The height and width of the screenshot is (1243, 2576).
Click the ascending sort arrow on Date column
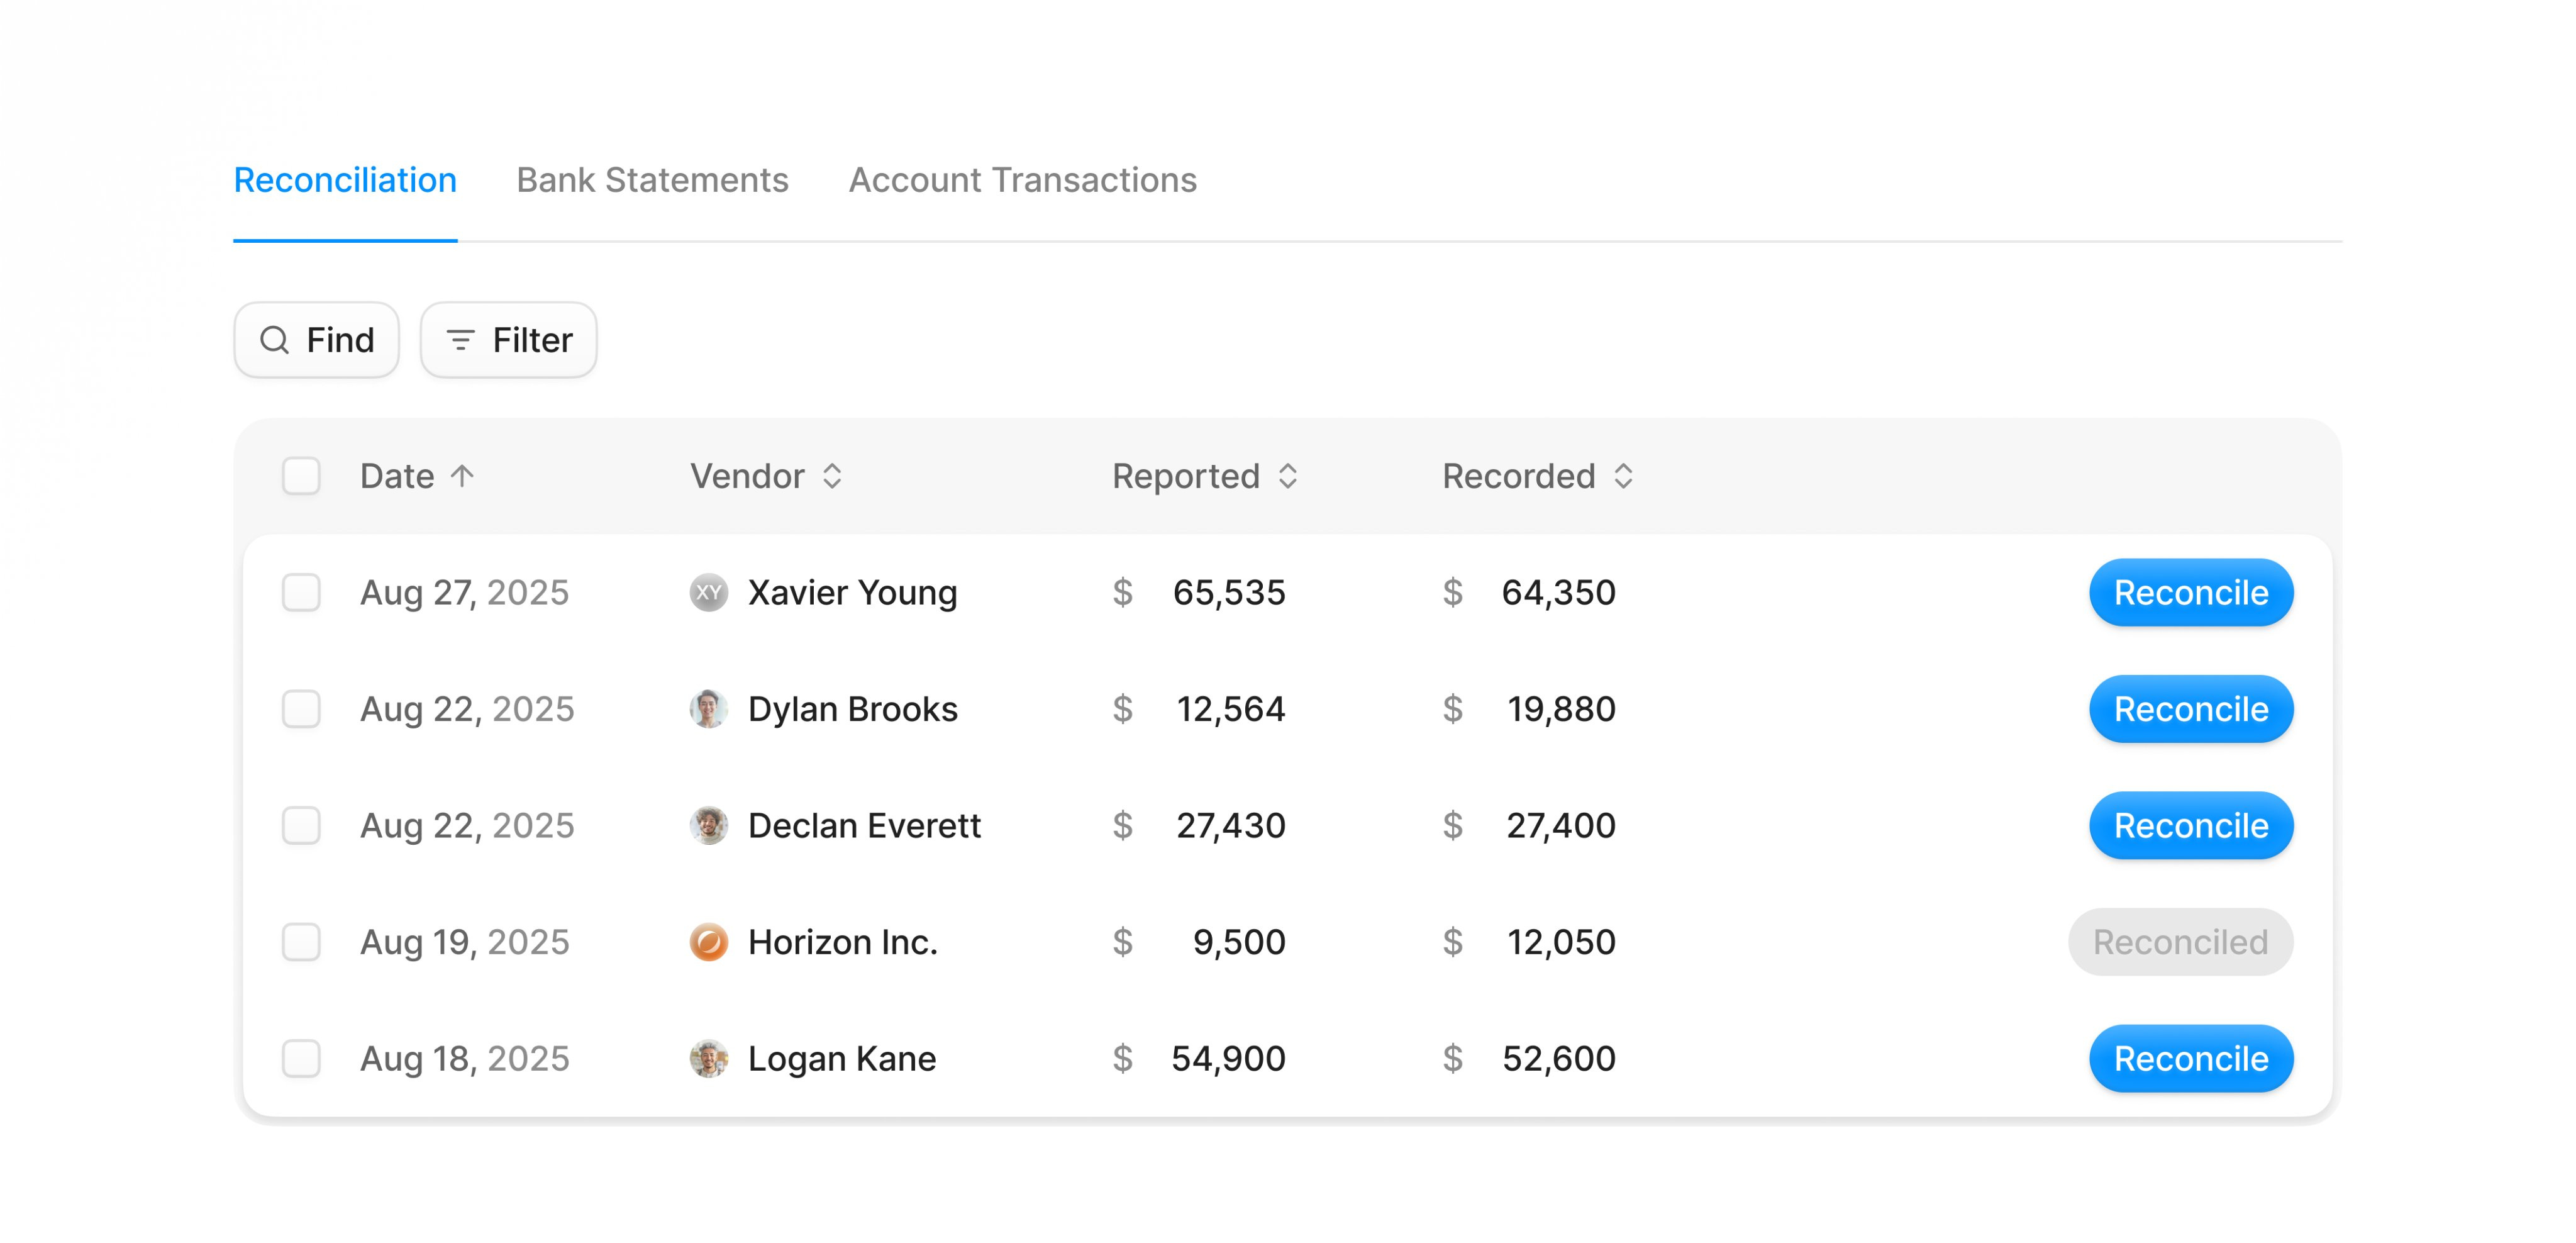pyautogui.click(x=463, y=476)
